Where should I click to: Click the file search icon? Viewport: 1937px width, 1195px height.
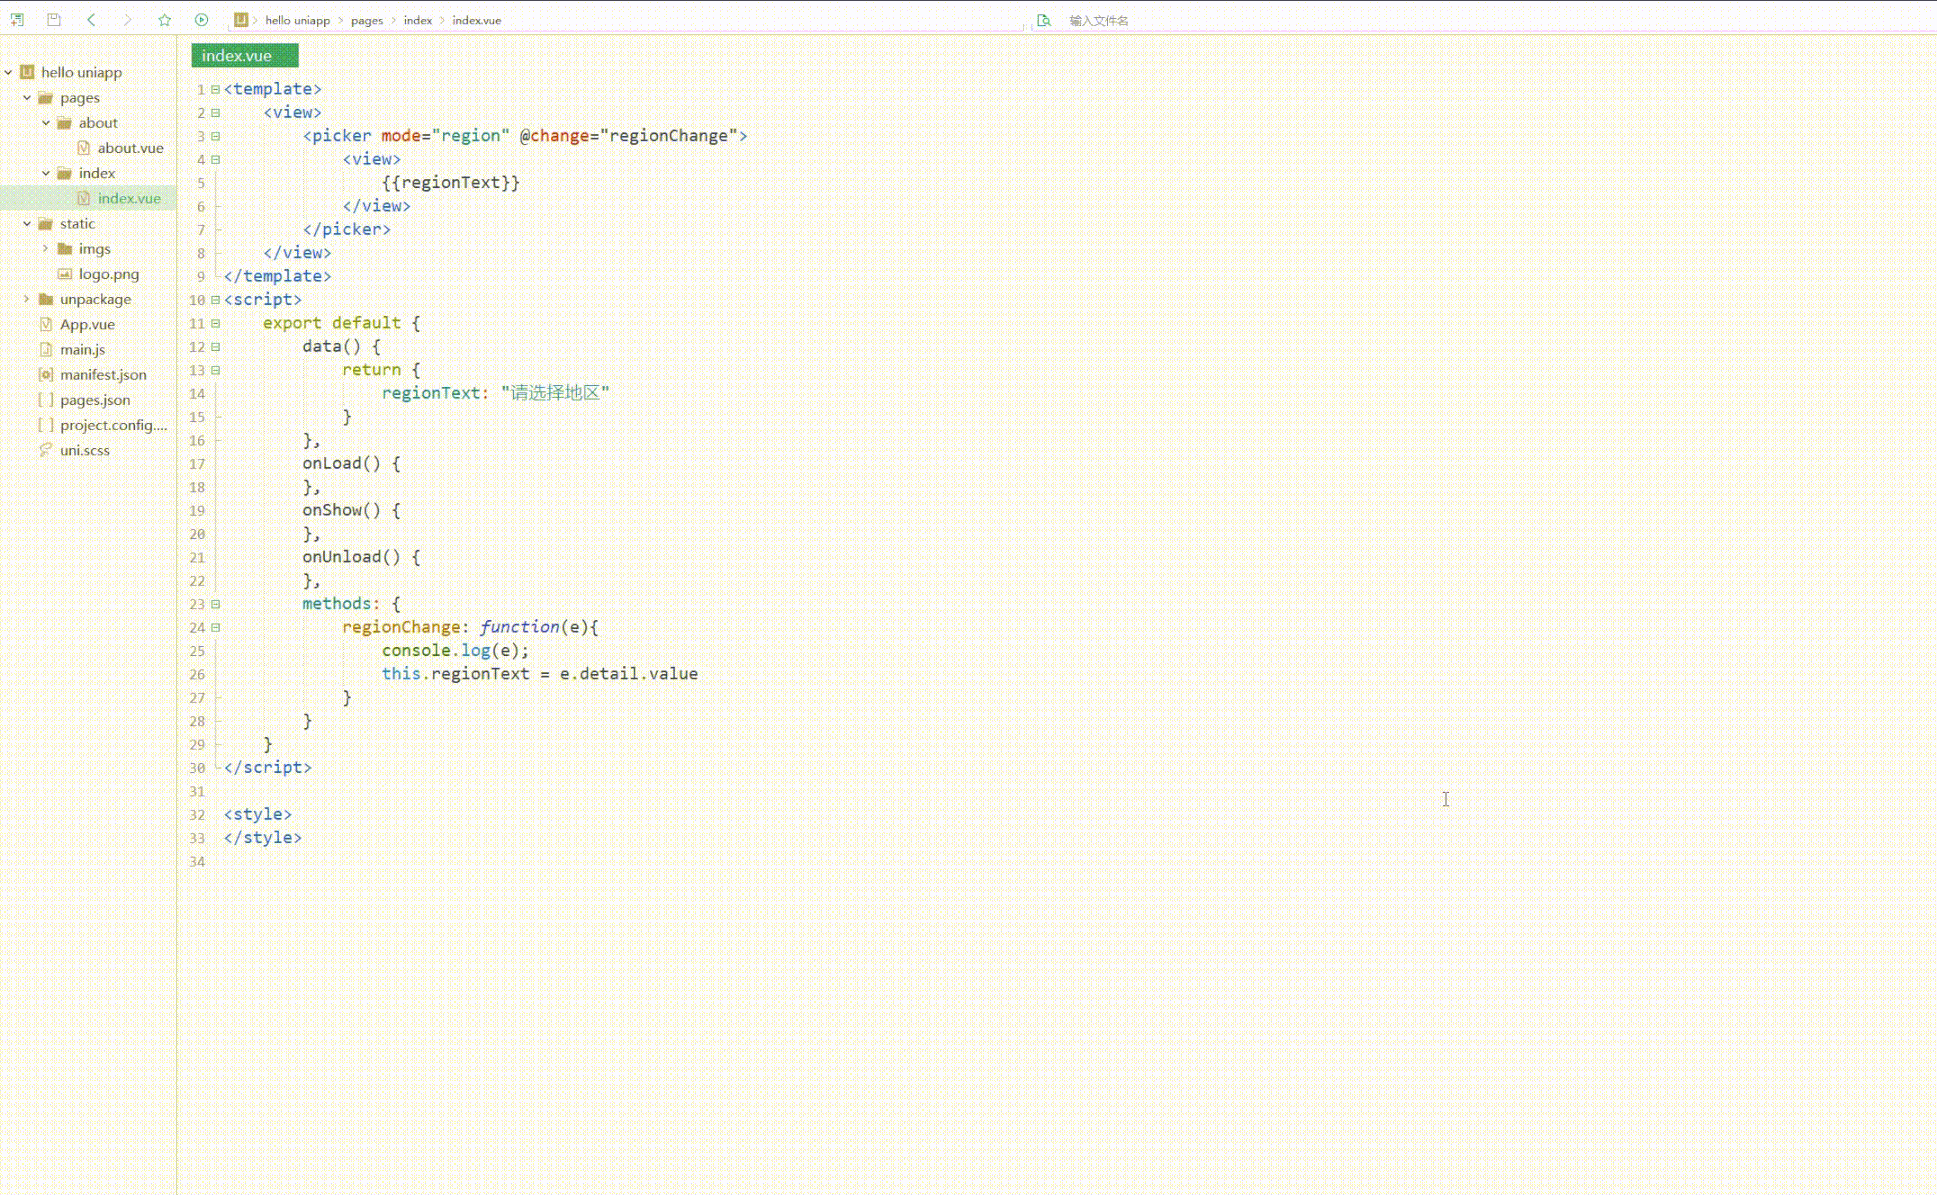1044,20
